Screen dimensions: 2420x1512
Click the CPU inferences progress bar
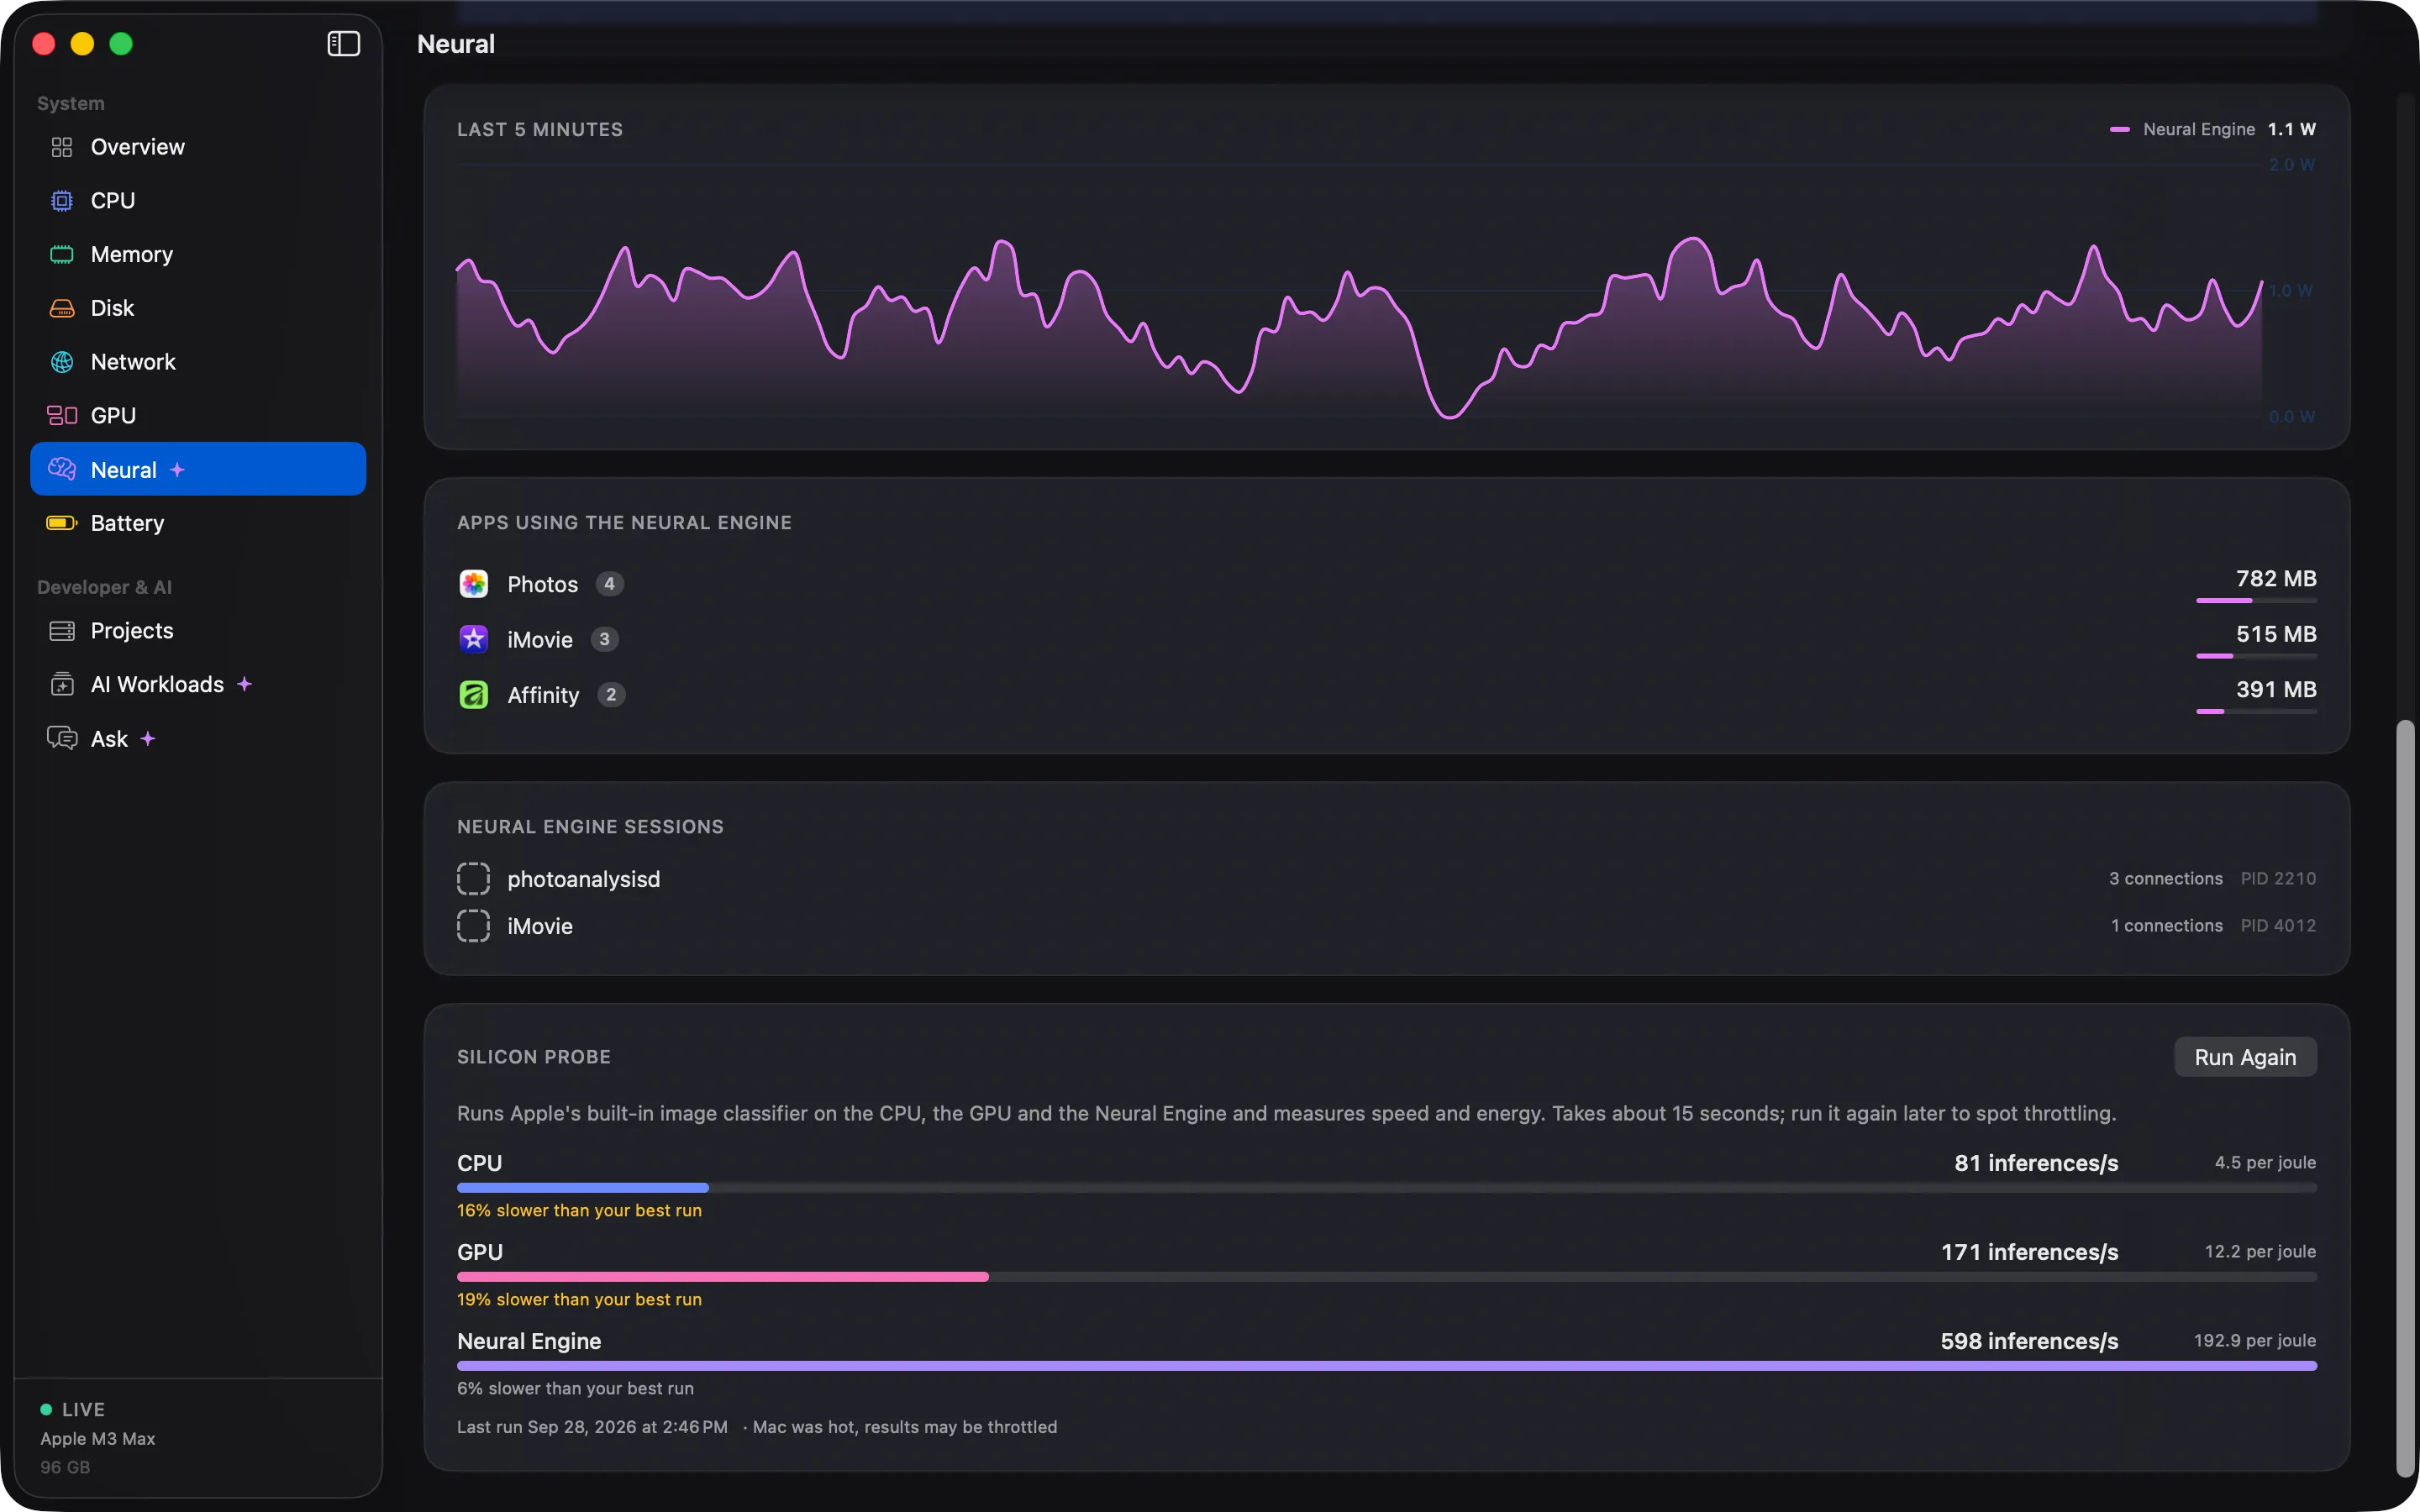(x=1387, y=1188)
